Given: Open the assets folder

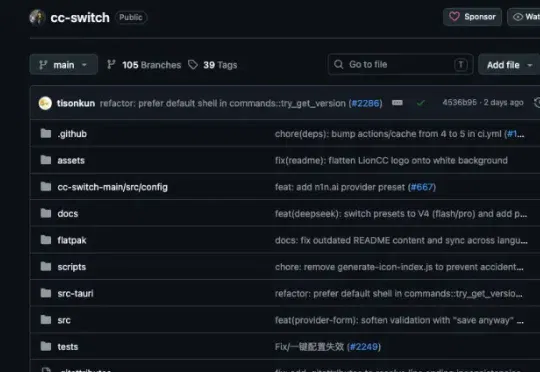Looking at the screenshot, I should pos(71,161).
